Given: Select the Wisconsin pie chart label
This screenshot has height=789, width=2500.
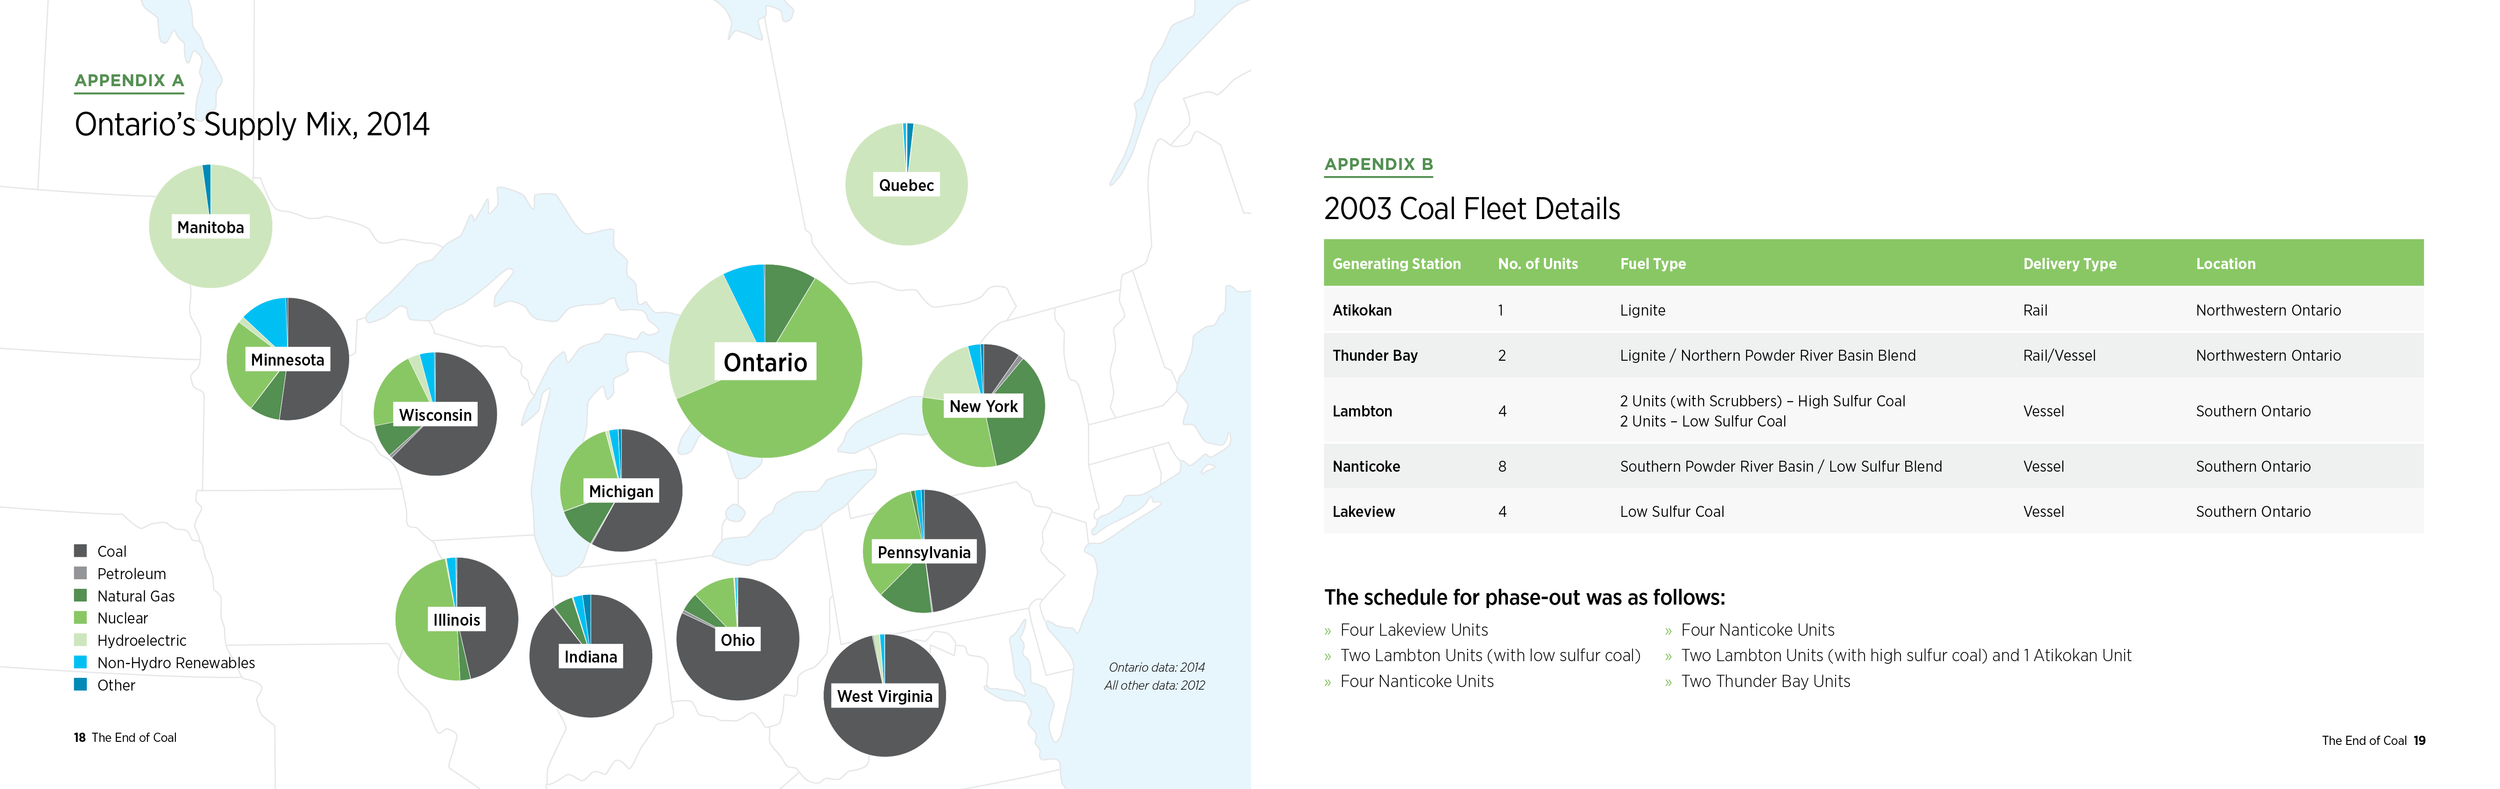Looking at the screenshot, I should 435,415.
